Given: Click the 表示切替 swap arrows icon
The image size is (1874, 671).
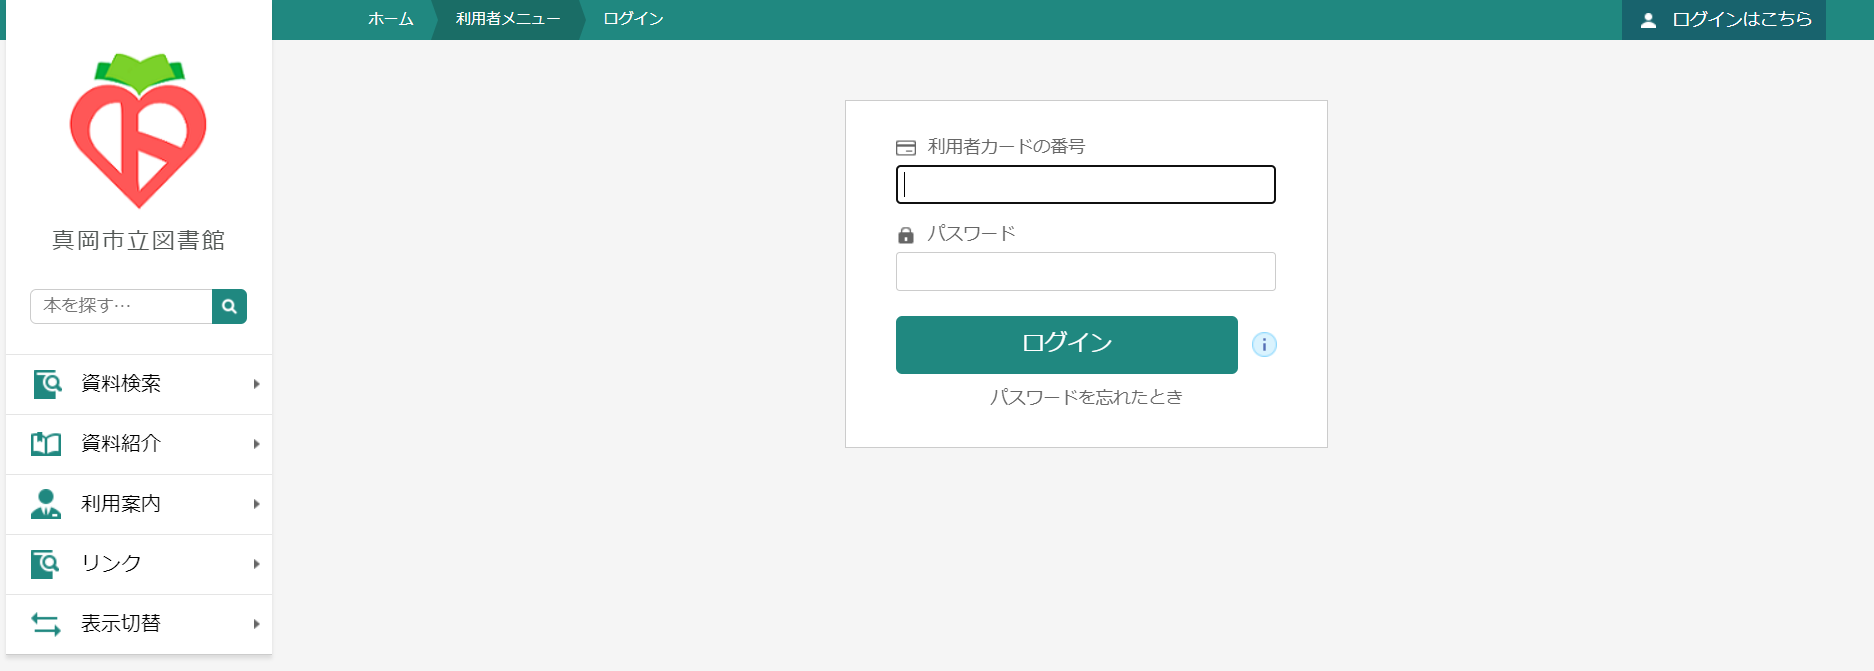Looking at the screenshot, I should (46, 624).
